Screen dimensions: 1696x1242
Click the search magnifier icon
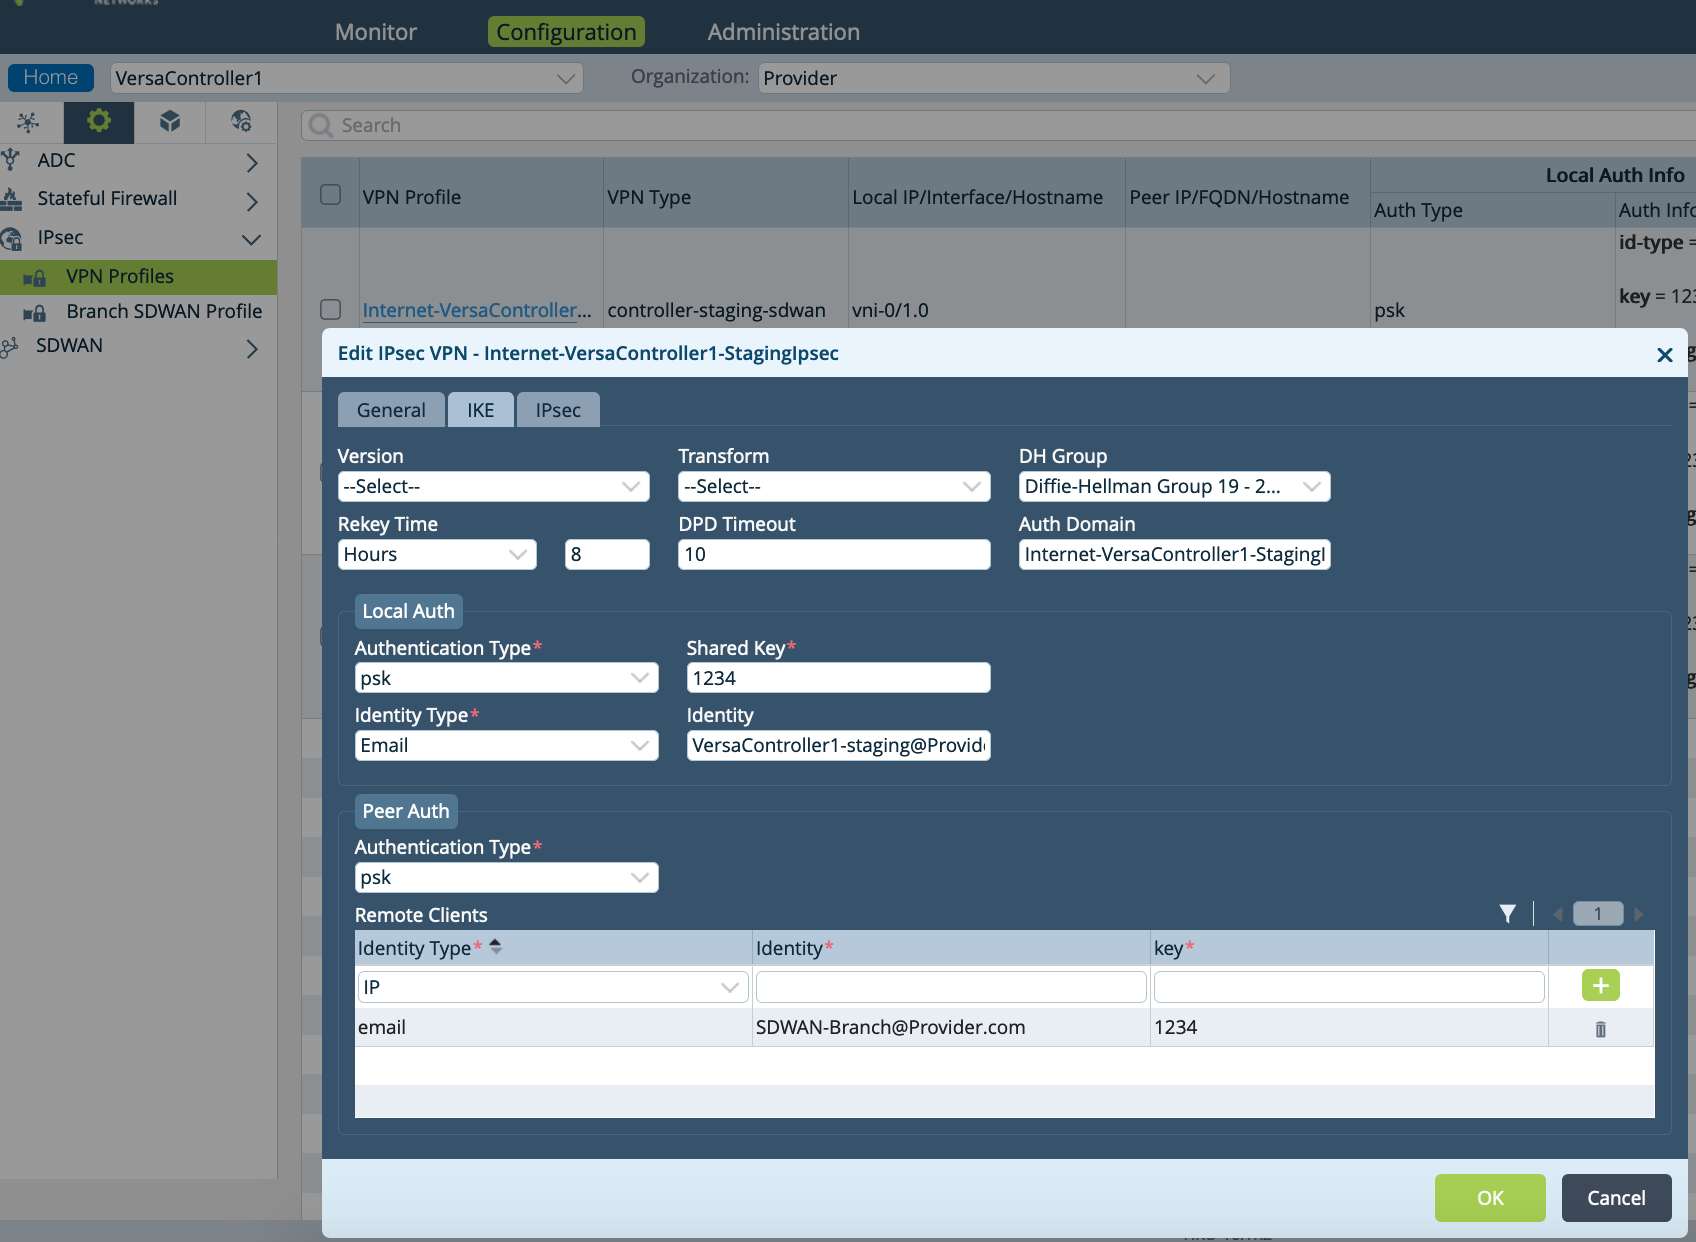point(321,125)
